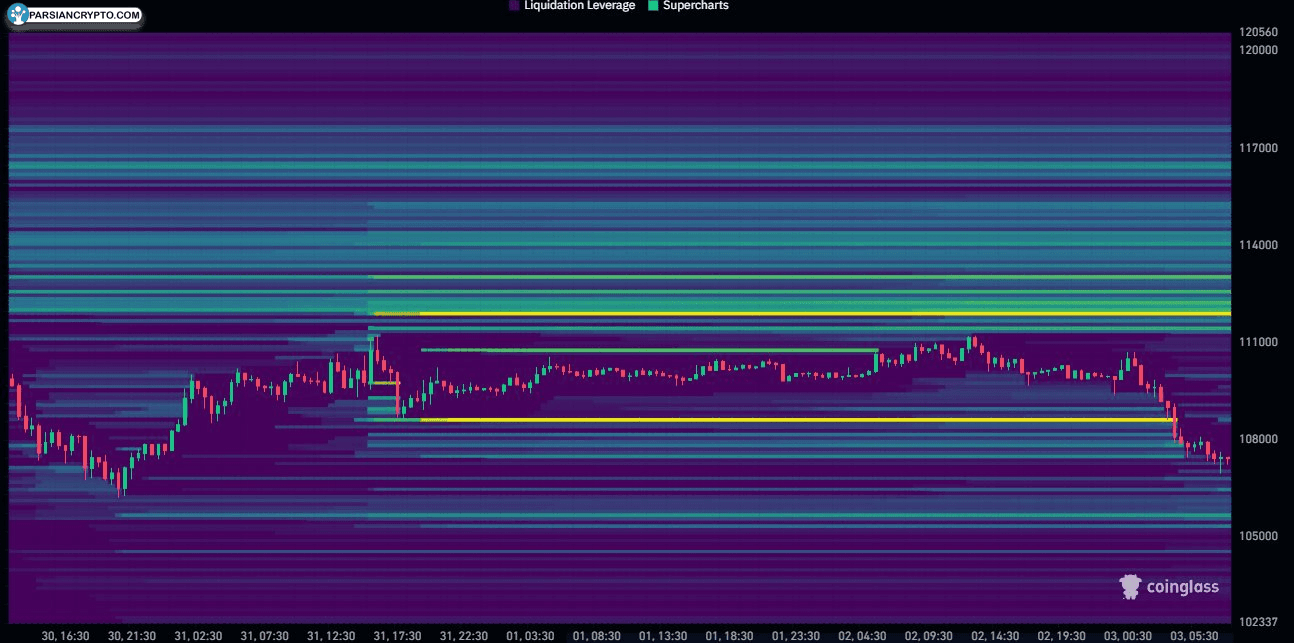Click the 102337 bottom price label
This screenshot has height=643, width=1294.
pyautogui.click(x=1258, y=622)
